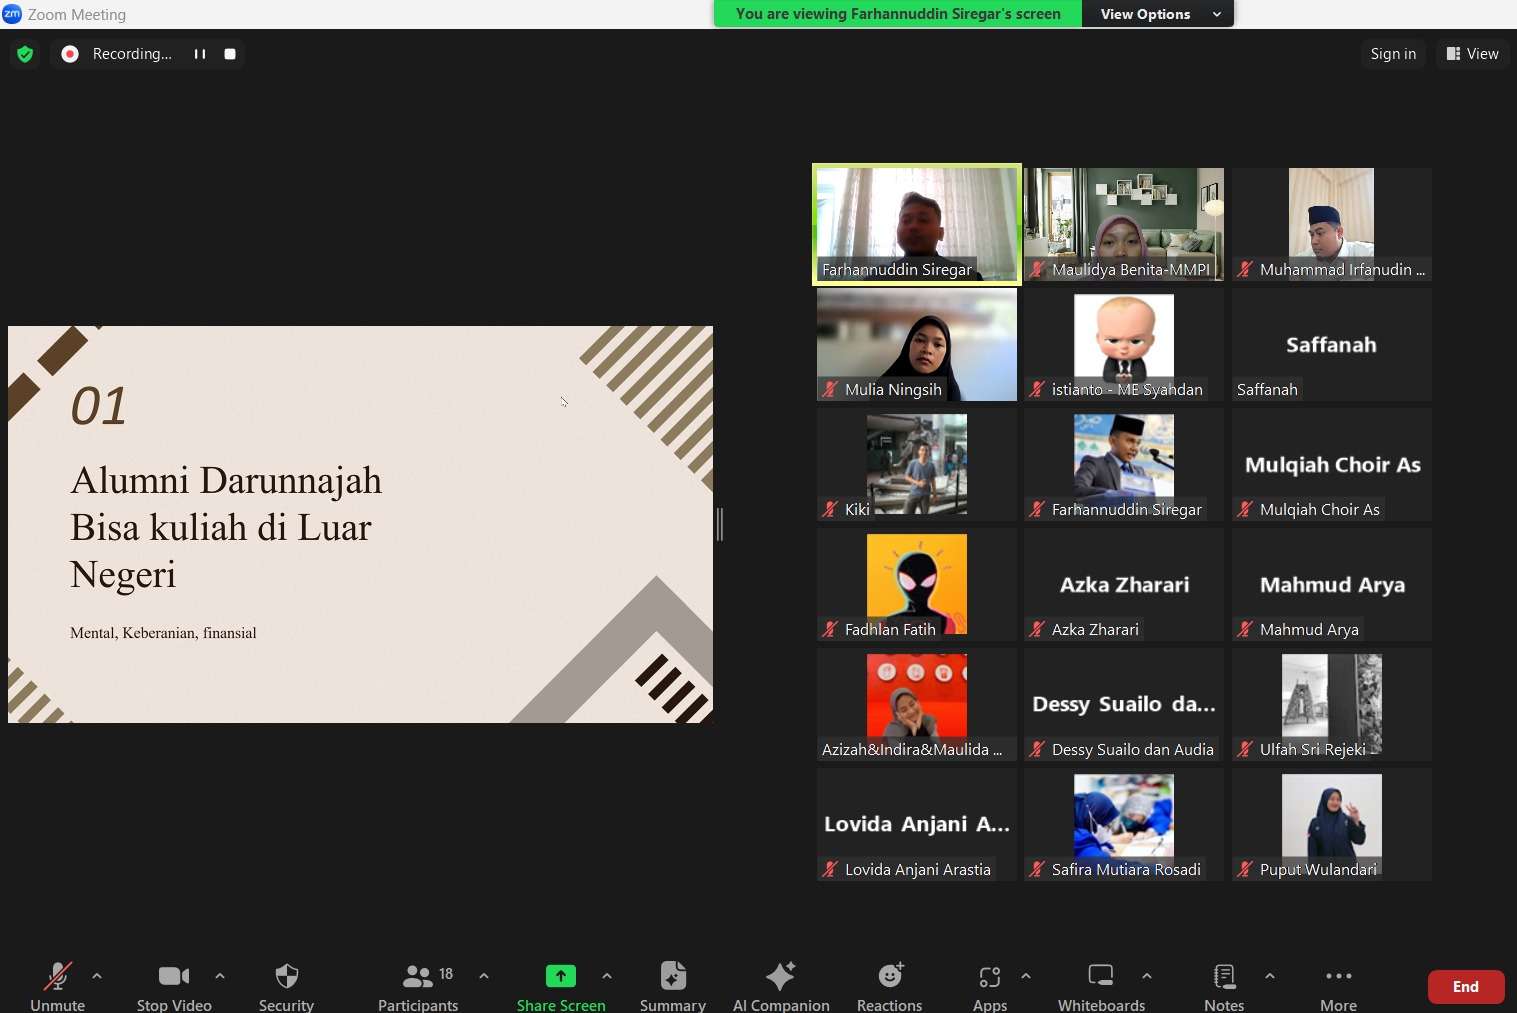
Task: Select Fadhlan Fatih participant tile
Action: [917, 584]
